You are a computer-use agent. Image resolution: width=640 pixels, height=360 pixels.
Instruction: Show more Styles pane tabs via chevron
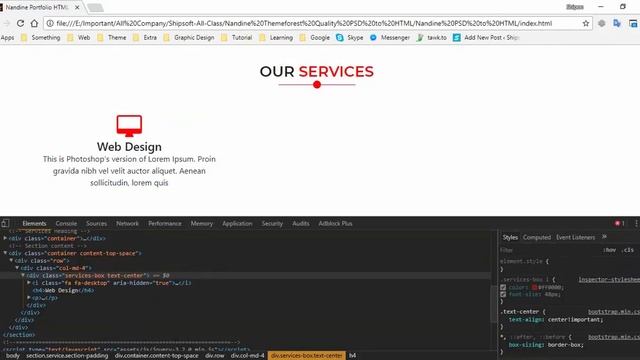coord(604,237)
